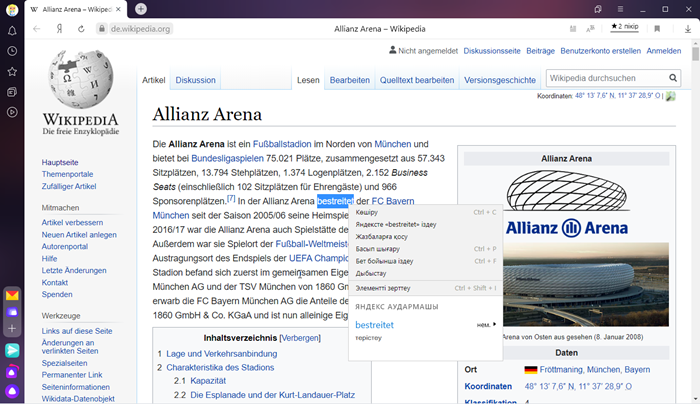Screen dimensions: 700x404
Task: Choose 'Бет бойынша іздеу' menu item
Action: click(425, 261)
